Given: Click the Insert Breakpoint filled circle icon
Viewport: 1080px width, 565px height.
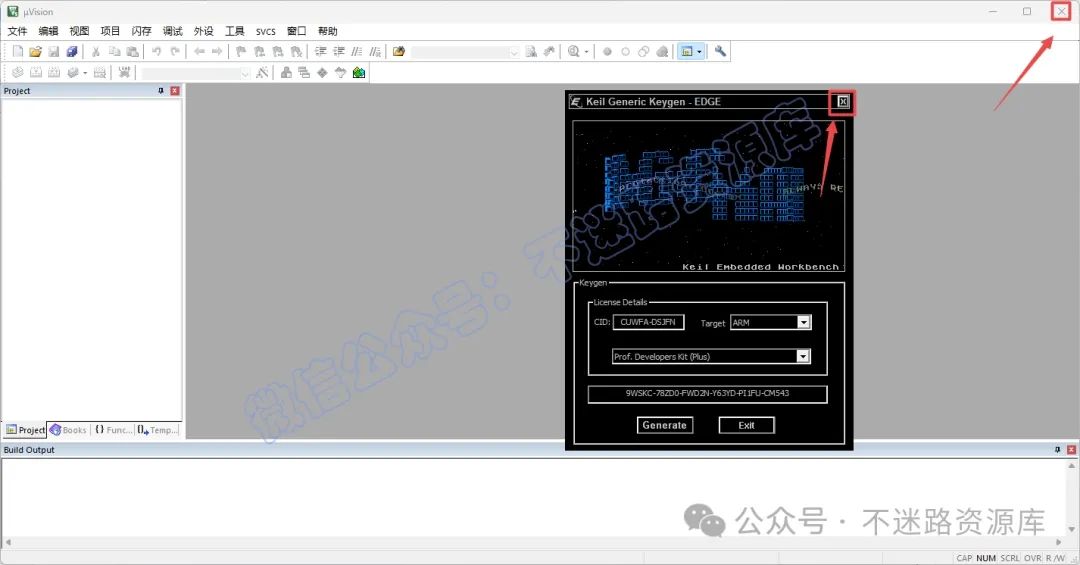Looking at the screenshot, I should [x=607, y=51].
